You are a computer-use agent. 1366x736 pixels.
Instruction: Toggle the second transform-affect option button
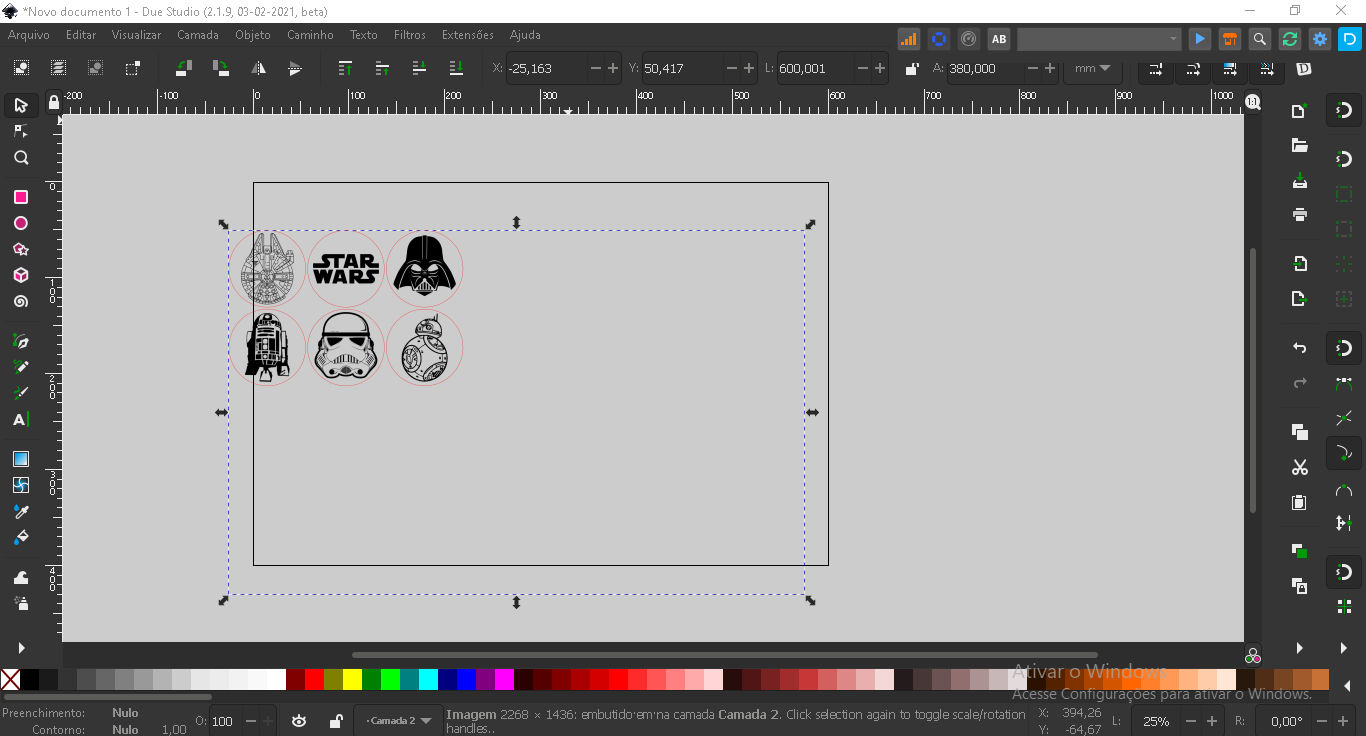click(1193, 68)
